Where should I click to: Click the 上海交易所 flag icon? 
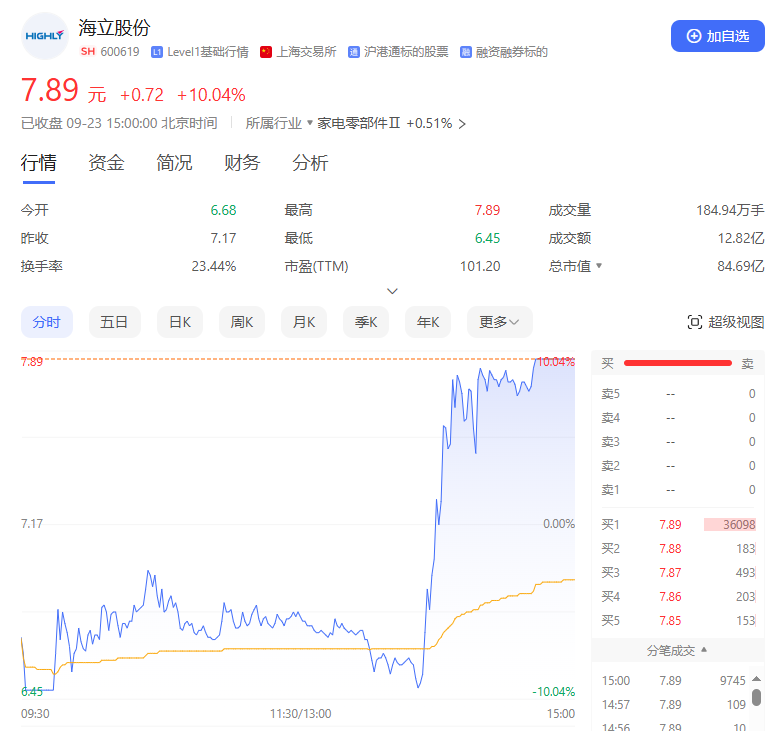coord(266,52)
